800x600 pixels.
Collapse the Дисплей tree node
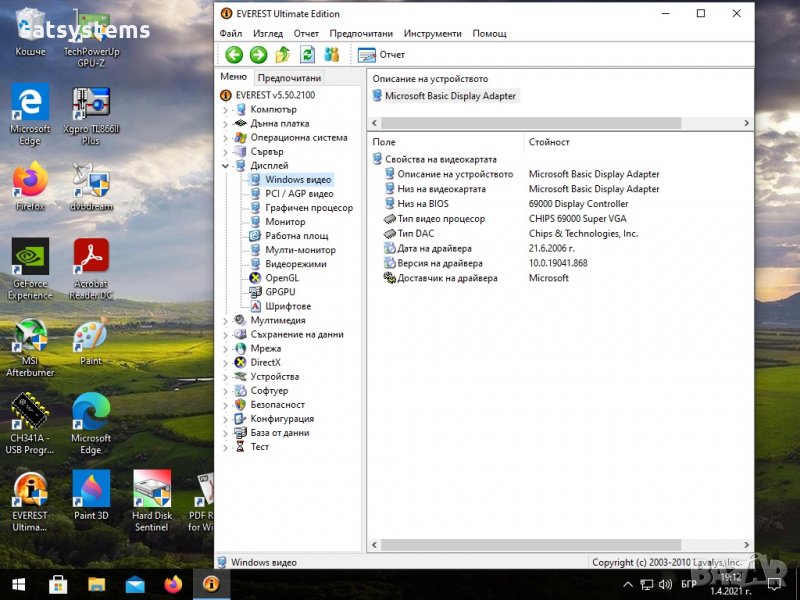[226, 166]
